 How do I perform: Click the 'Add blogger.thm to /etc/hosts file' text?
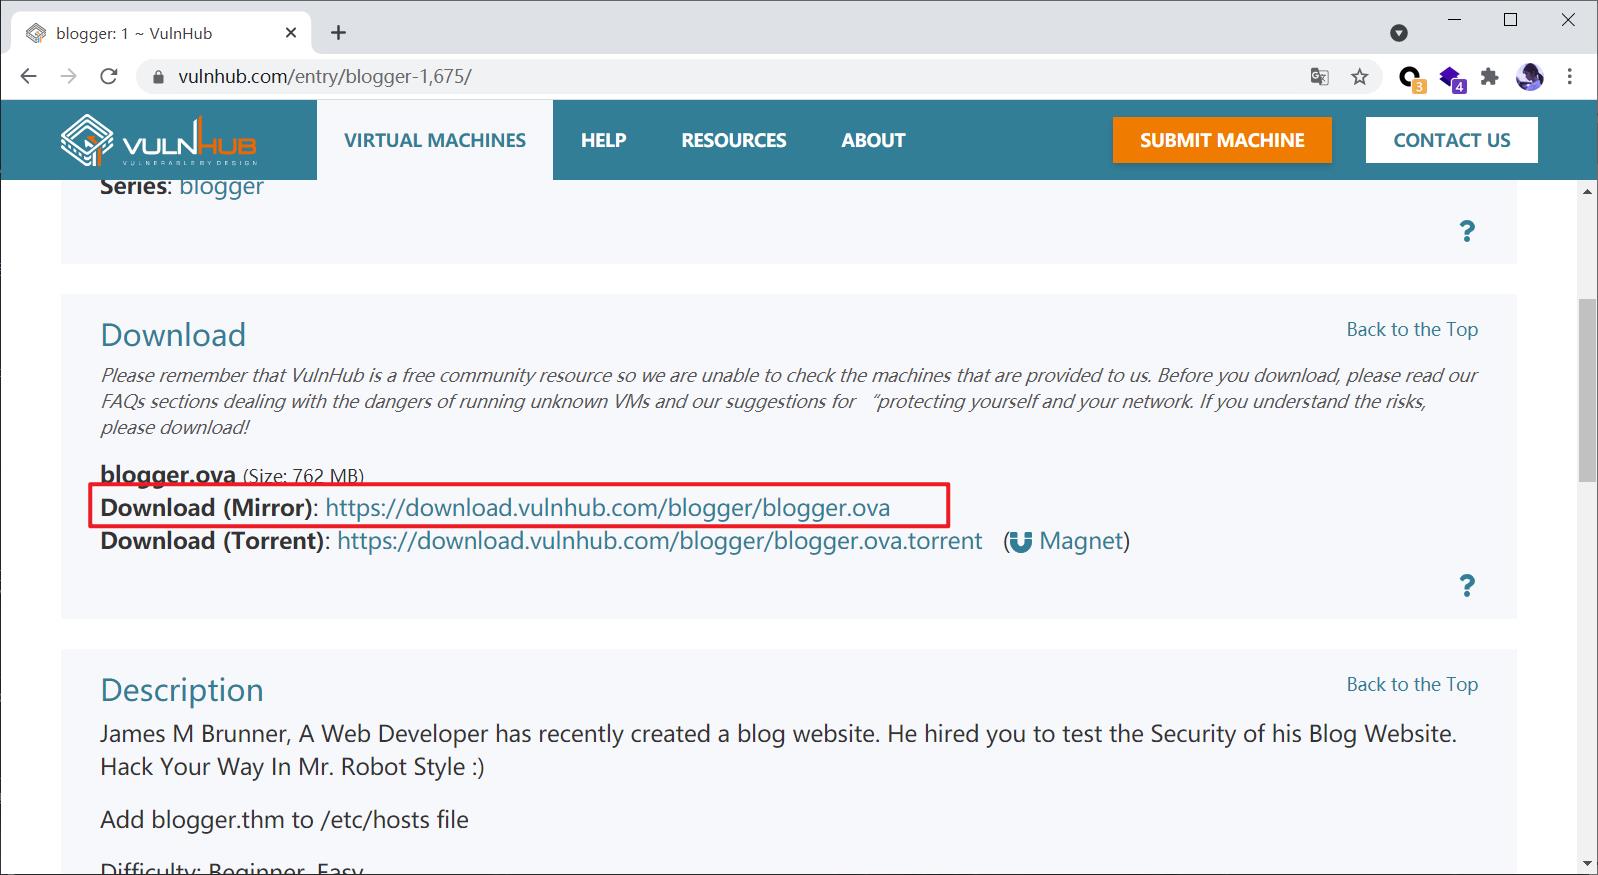point(284,820)
